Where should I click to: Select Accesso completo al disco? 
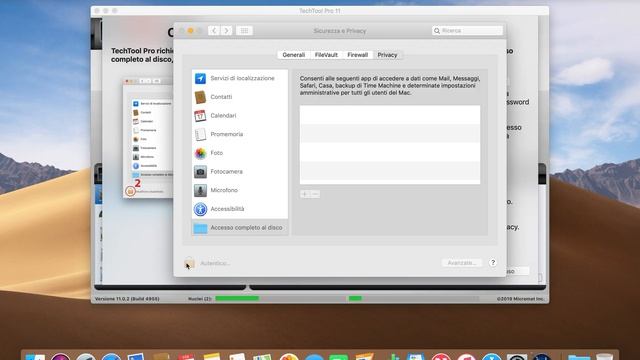(x=240, y=228)
